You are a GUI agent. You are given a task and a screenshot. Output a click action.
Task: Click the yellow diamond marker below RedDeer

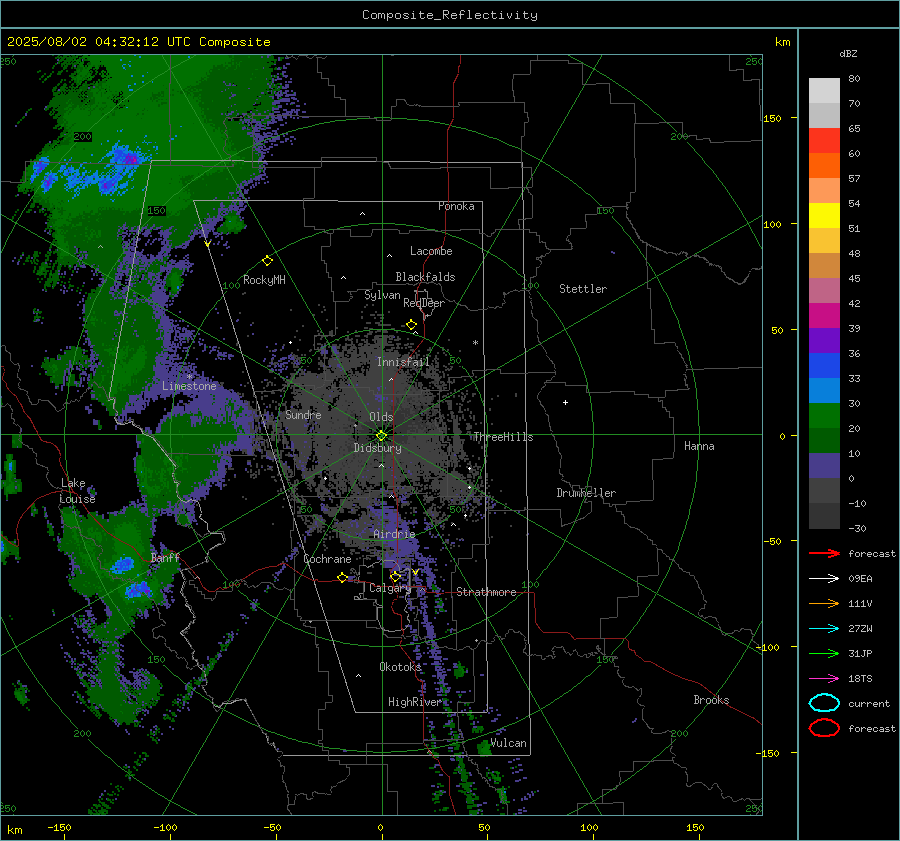411,325
